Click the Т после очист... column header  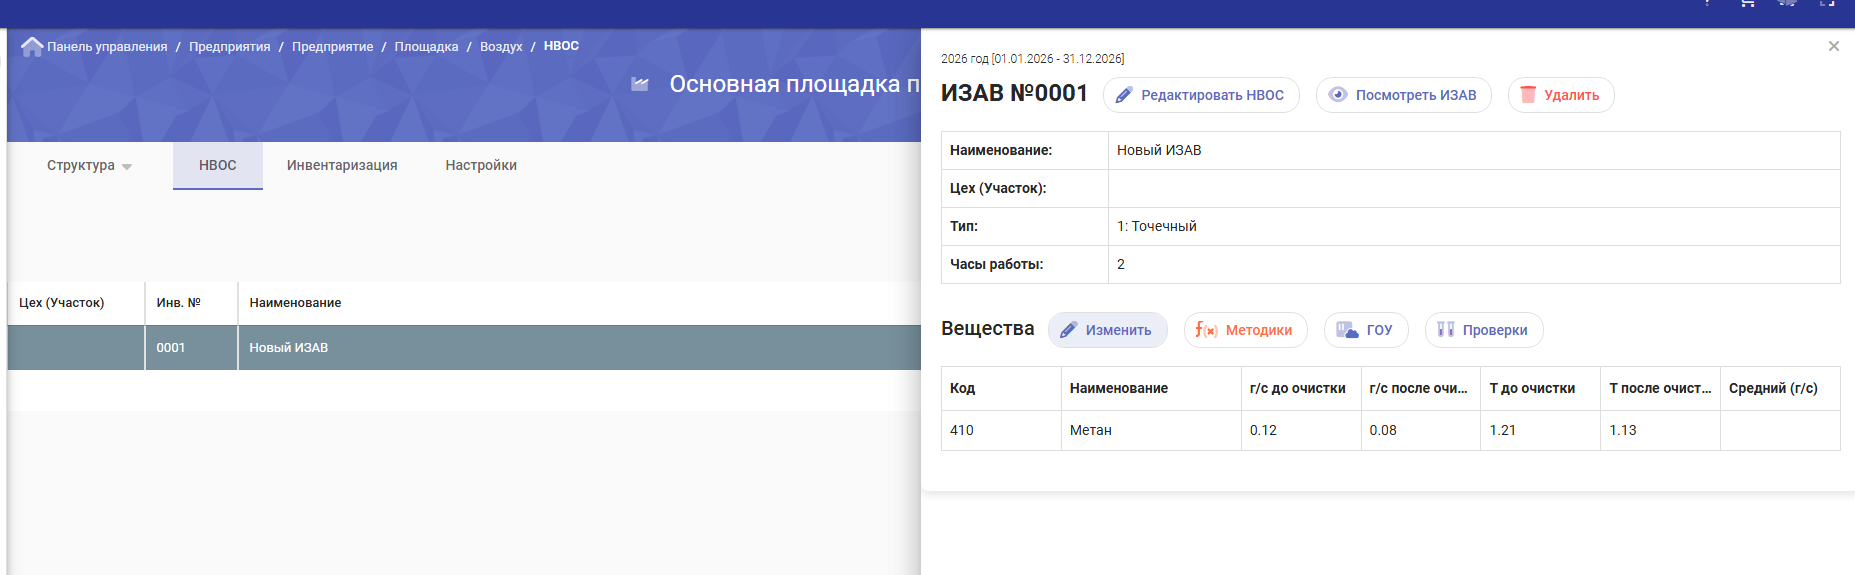coord(1660,388)
